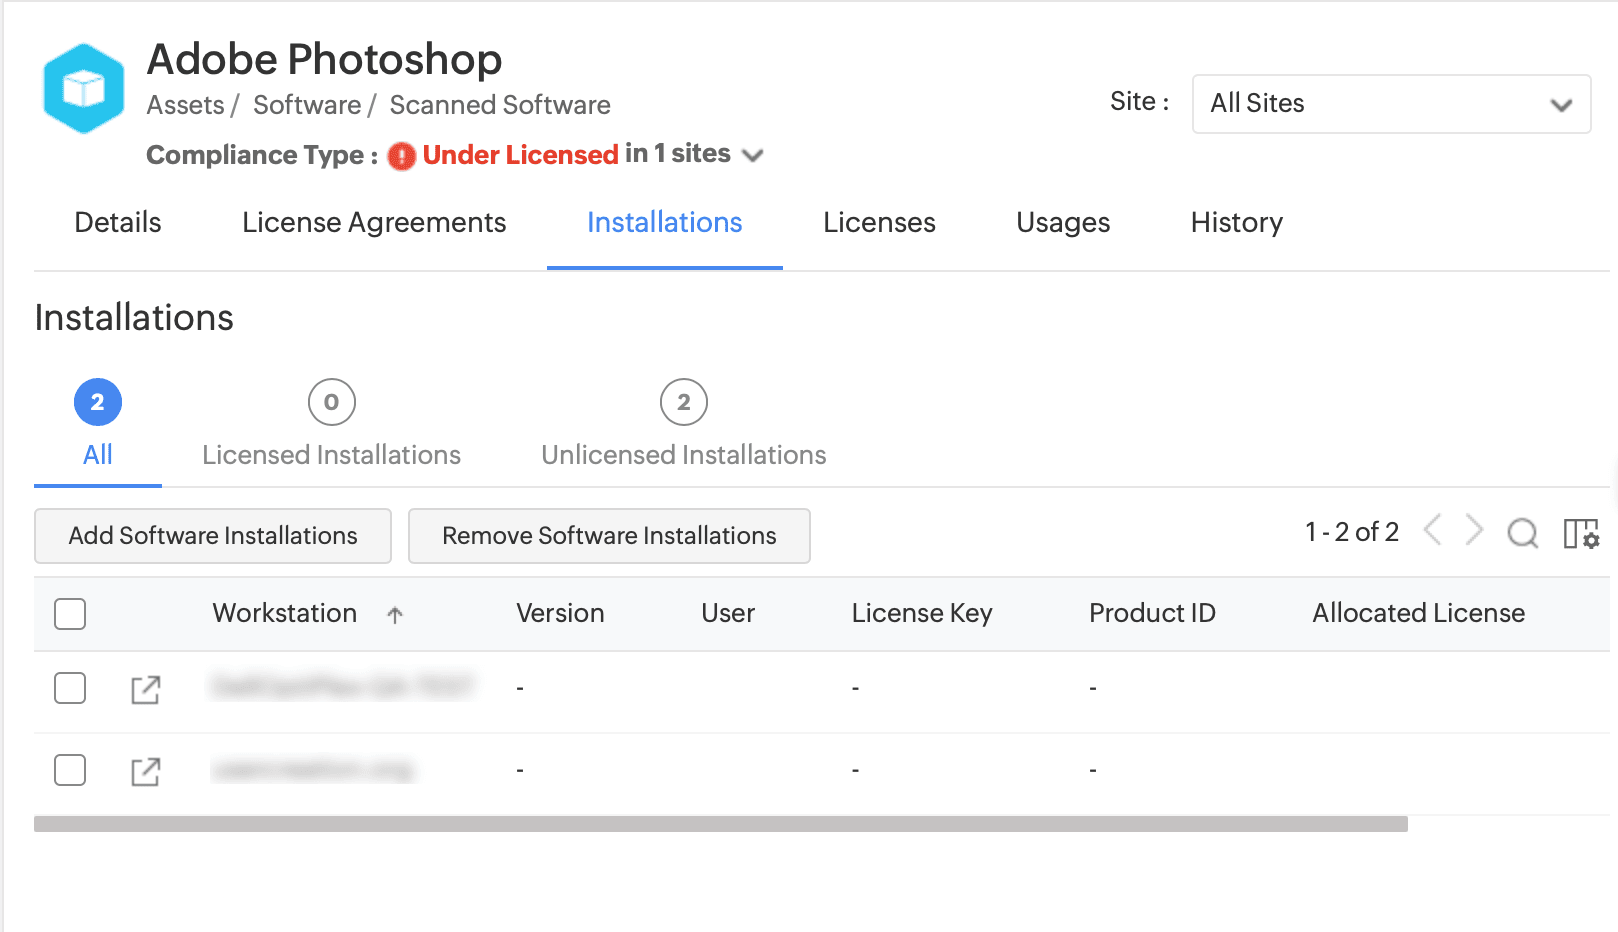This screenshot has width=1618, height=932.
Task: Select the first installation row checkbox
Action: click(70, 688)
